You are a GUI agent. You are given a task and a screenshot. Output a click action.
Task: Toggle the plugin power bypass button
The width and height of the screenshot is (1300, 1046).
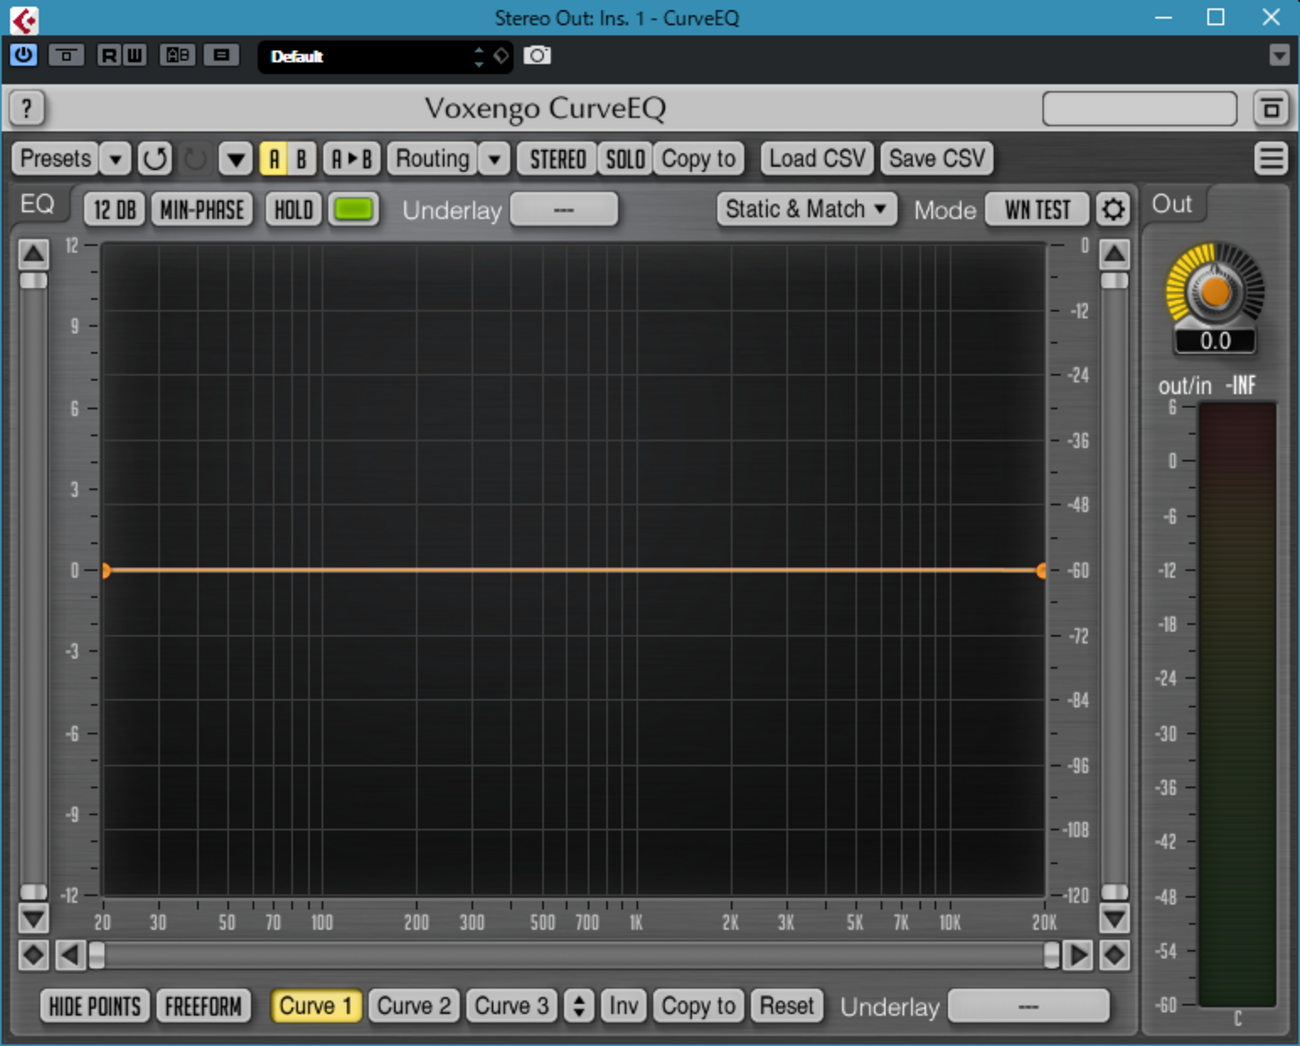pyautogui.click(x=23, y=55)
